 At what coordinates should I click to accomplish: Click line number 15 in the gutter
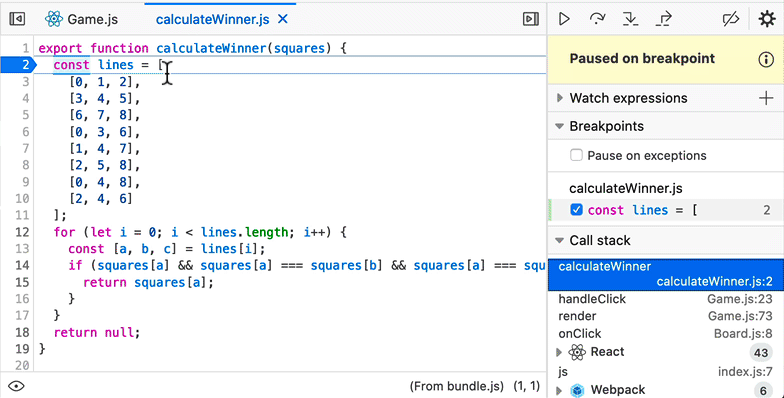point(22,282)
